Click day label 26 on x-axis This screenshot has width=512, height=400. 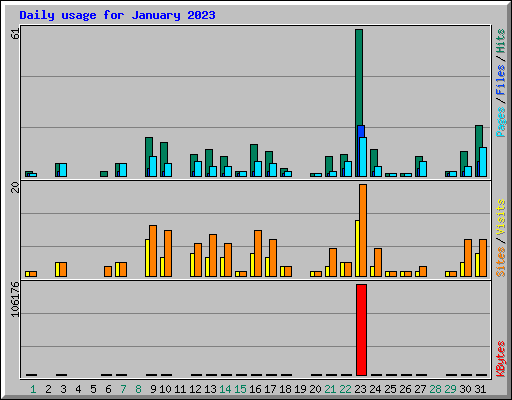coord(405,389)
